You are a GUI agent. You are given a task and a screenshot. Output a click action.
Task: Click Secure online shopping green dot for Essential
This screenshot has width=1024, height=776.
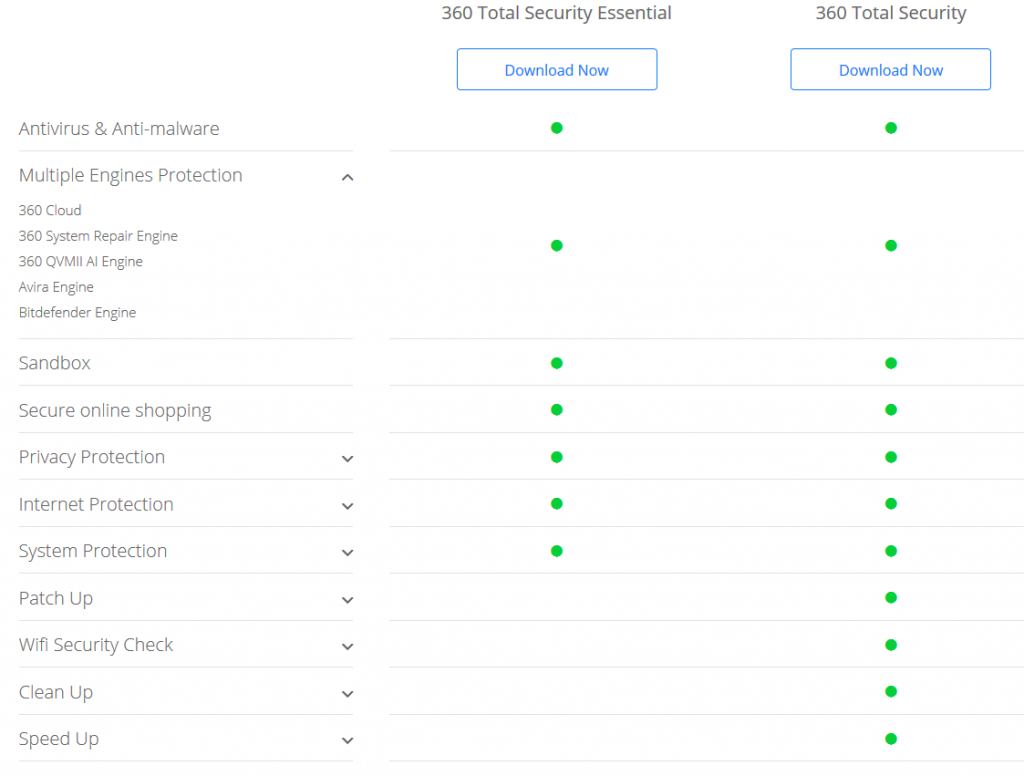(x=556, y=410)
